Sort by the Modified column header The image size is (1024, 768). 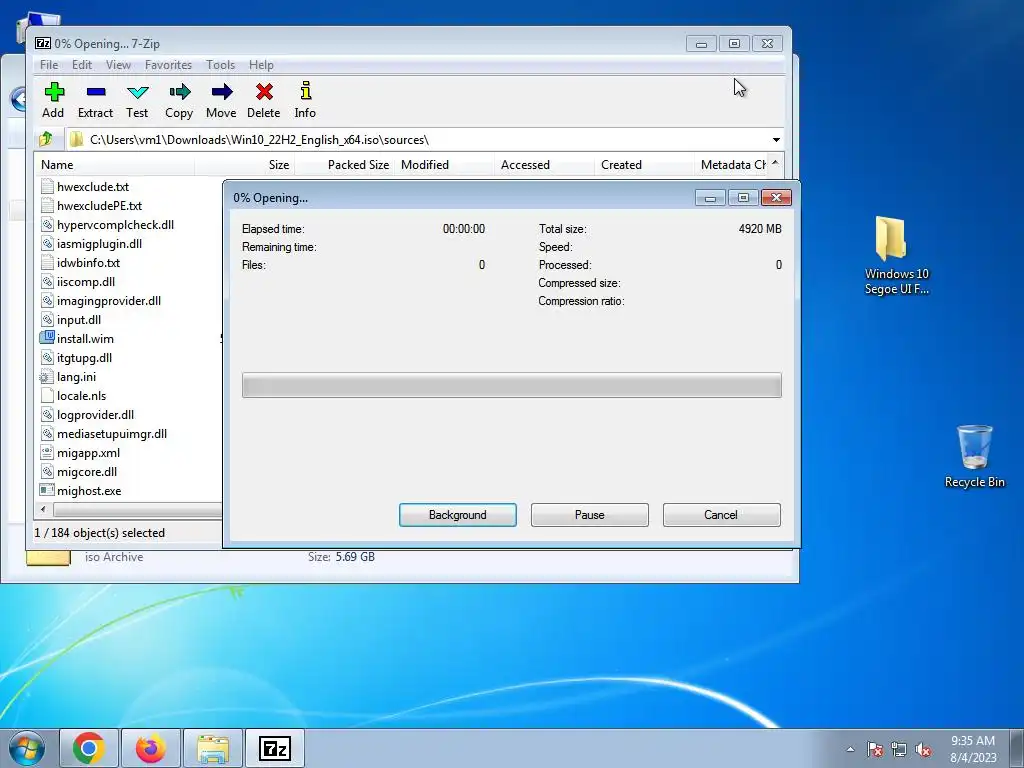click(x=444, y=165)
